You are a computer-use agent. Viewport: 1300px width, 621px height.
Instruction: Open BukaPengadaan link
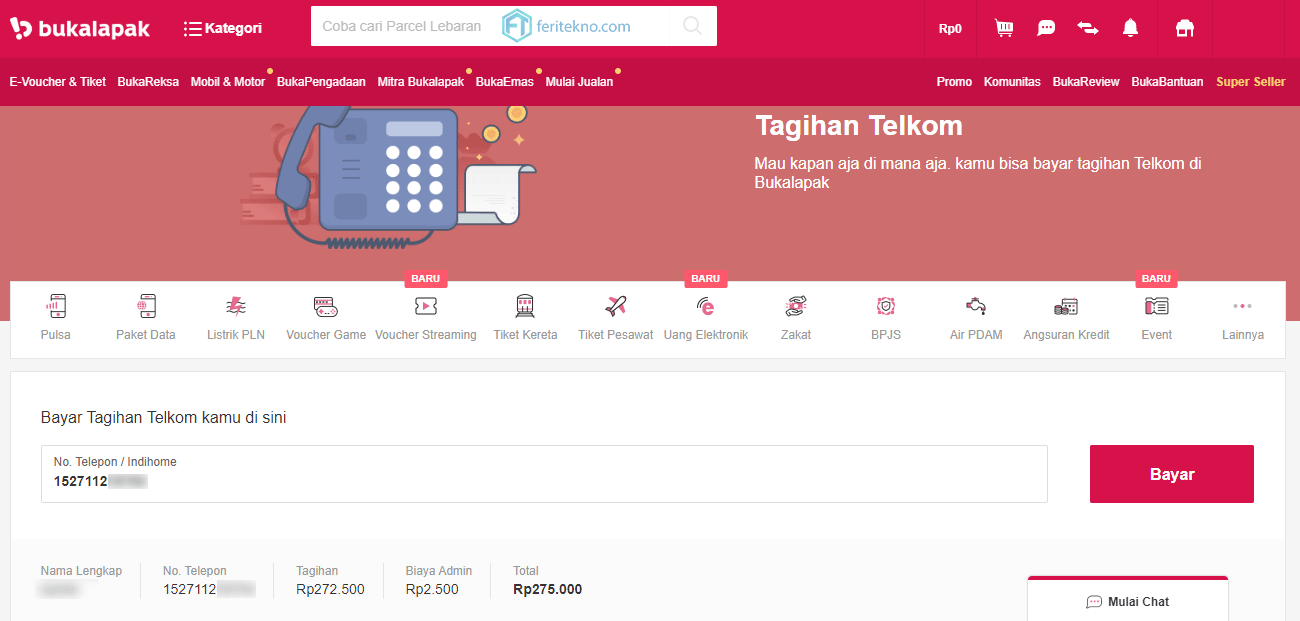coord(321,82)
